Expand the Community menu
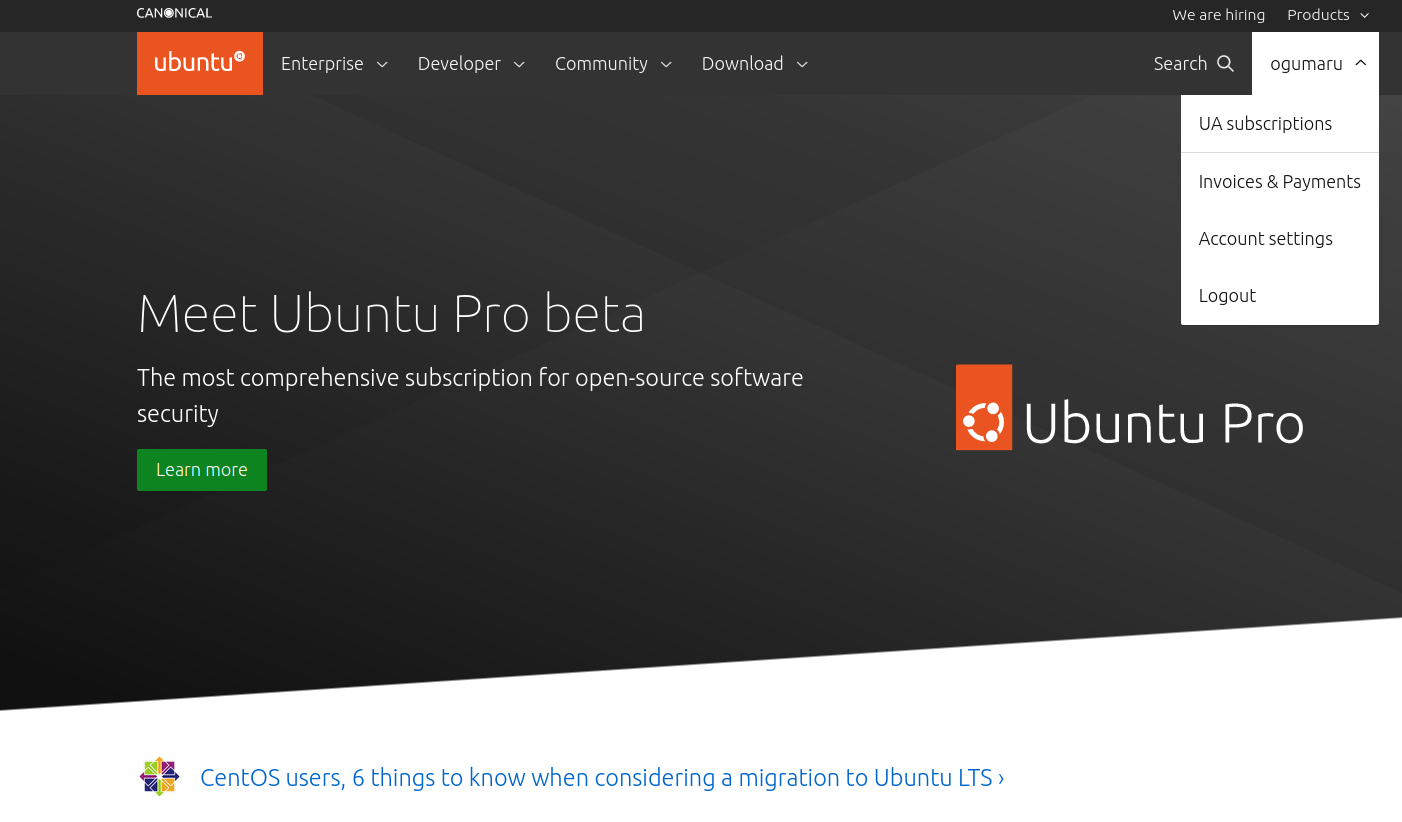The height and width of the screenshot is (822, 1402). point(613,64)
